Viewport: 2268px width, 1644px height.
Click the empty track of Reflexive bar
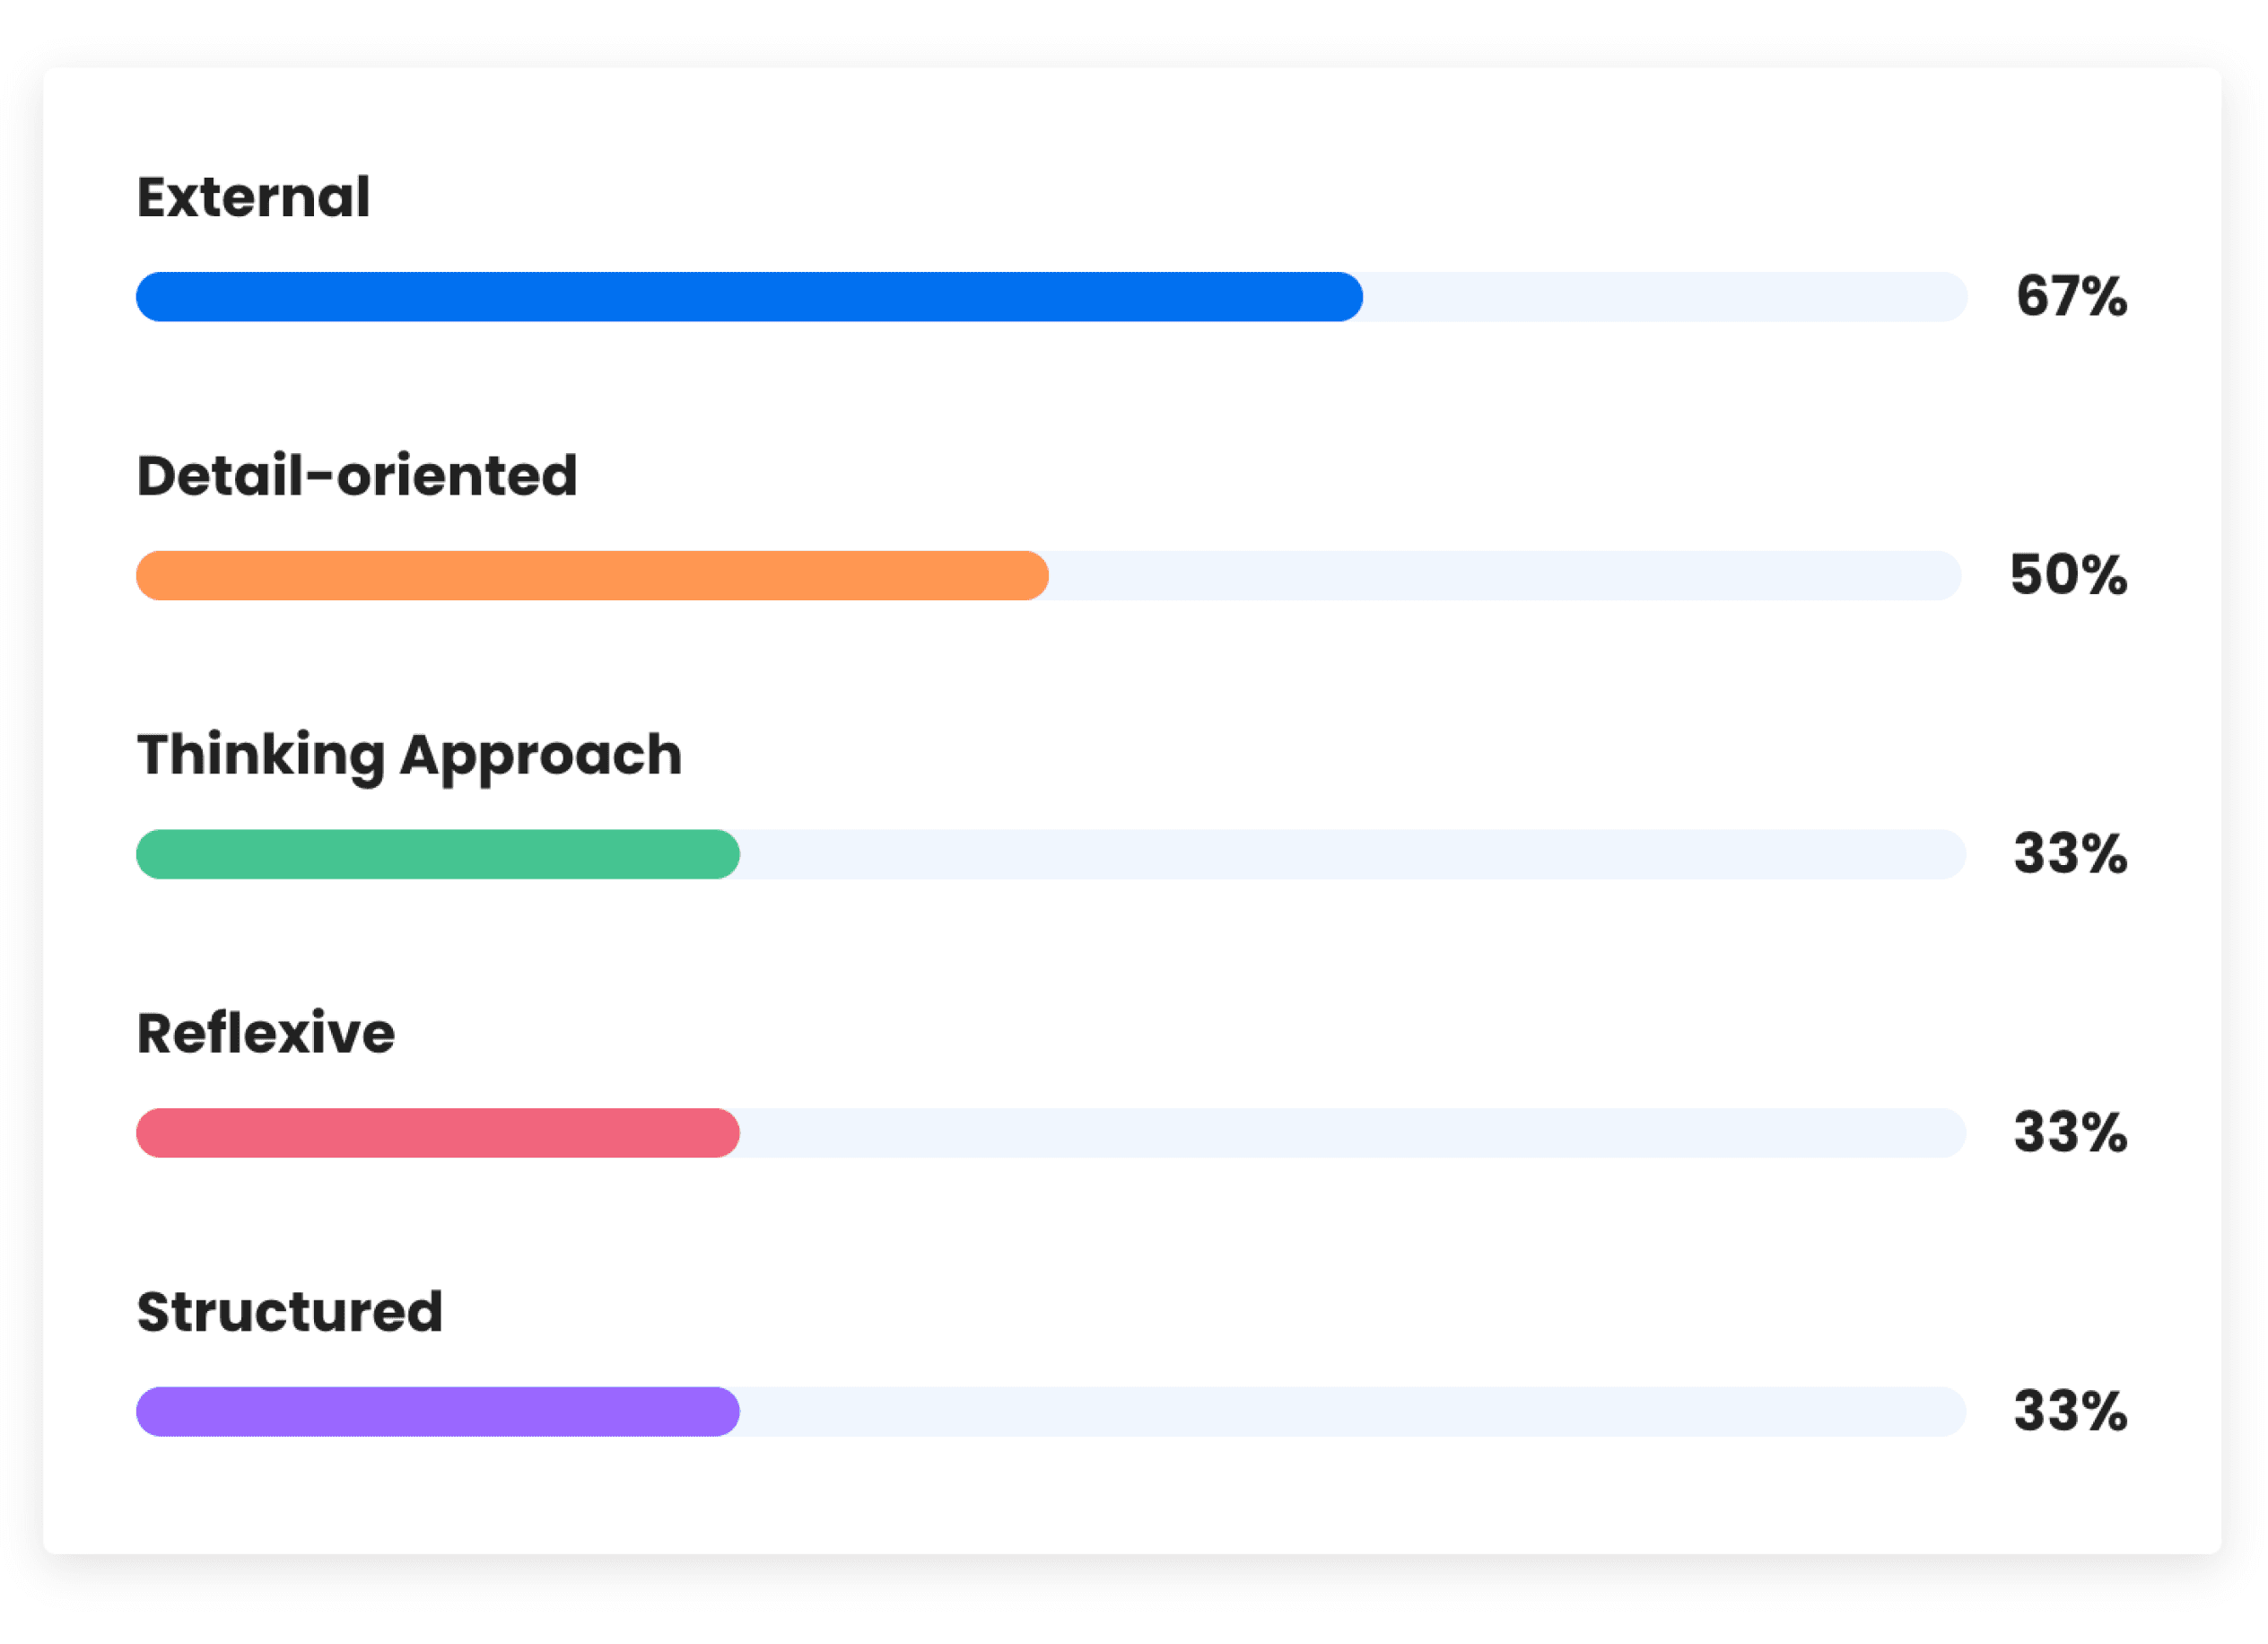(x=1353, y=1133)
